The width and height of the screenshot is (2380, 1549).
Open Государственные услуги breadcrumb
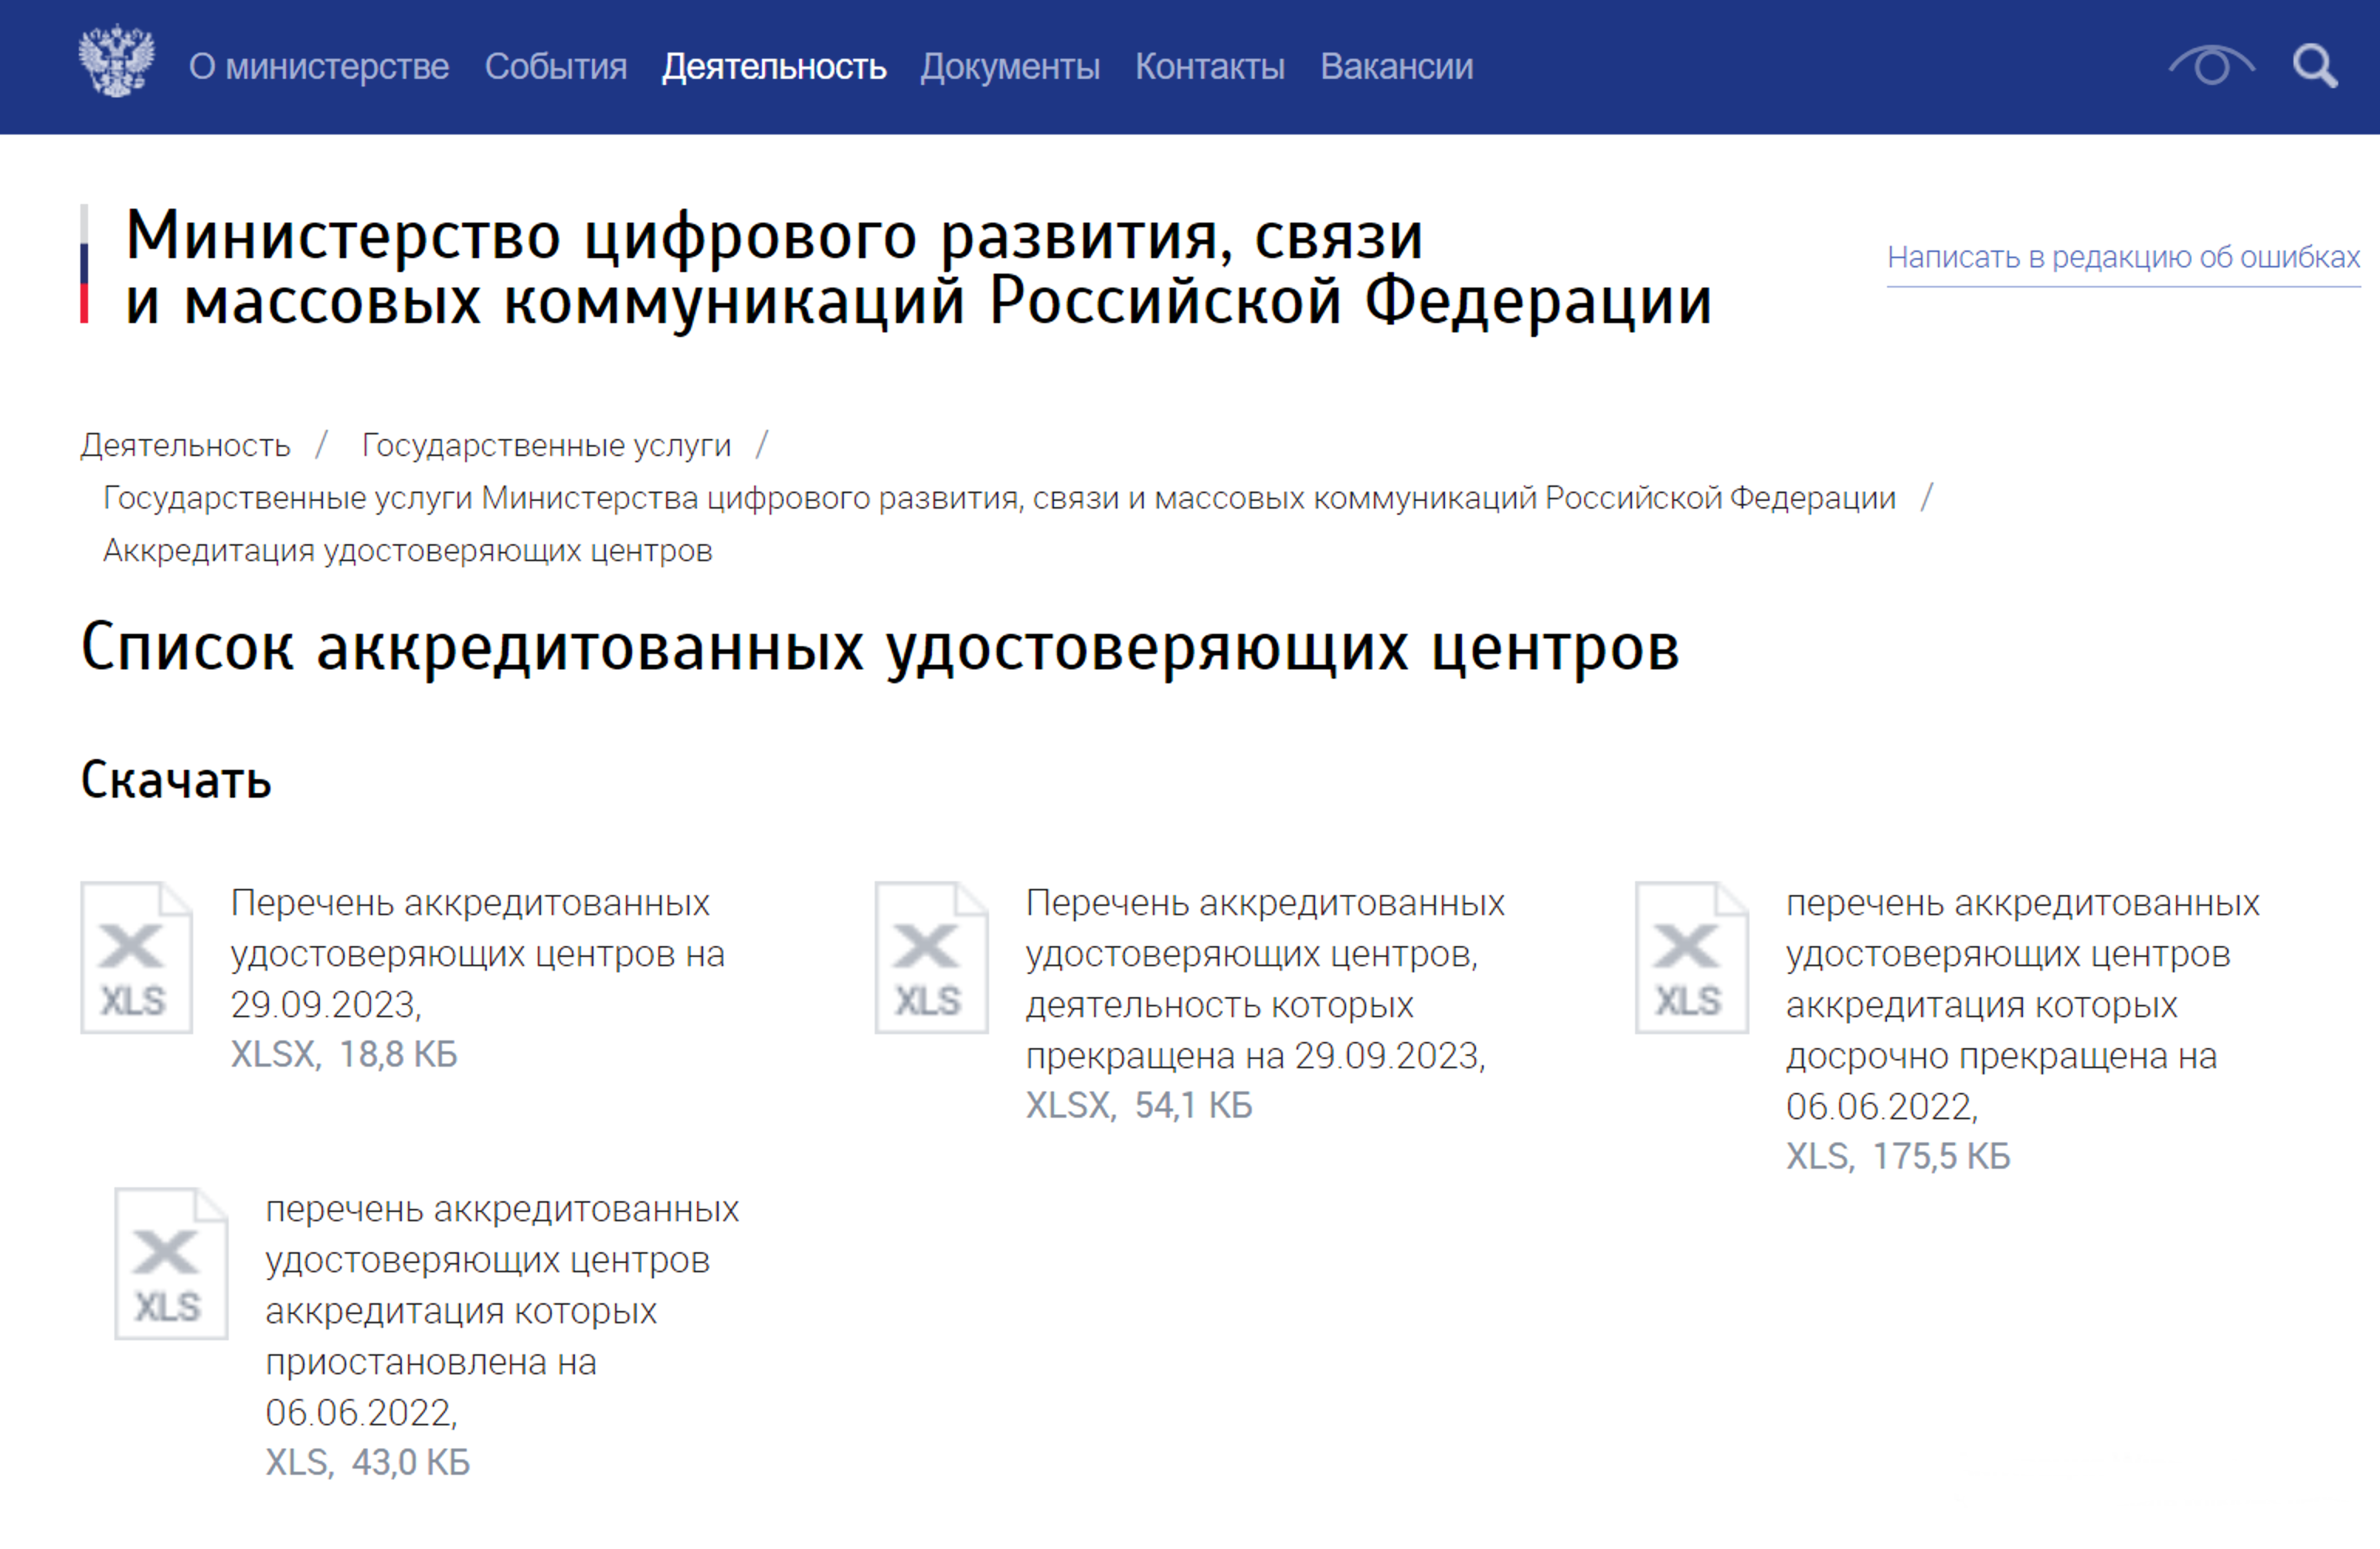click(x=546, y=445)
